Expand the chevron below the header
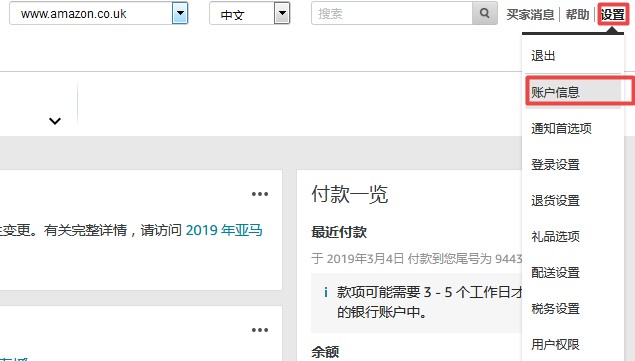 pos(55,121)
